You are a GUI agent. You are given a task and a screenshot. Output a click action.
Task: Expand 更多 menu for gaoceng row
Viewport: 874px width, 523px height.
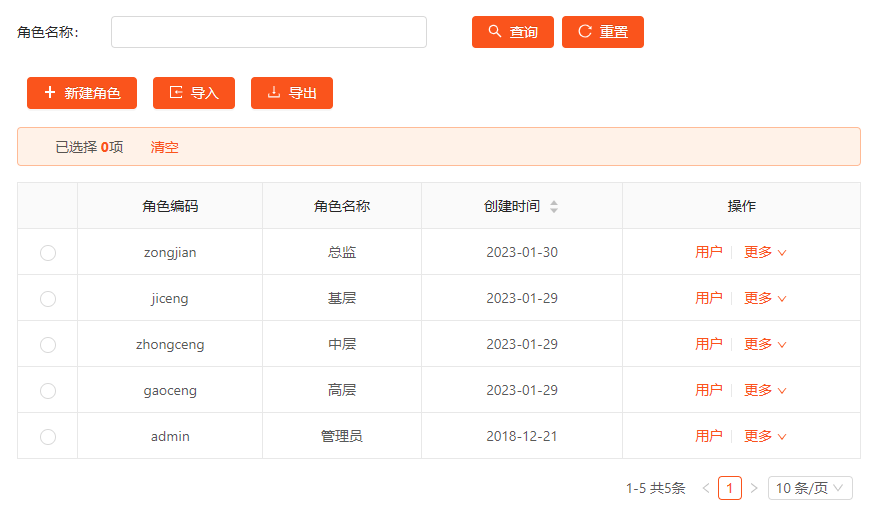(765, 391)
